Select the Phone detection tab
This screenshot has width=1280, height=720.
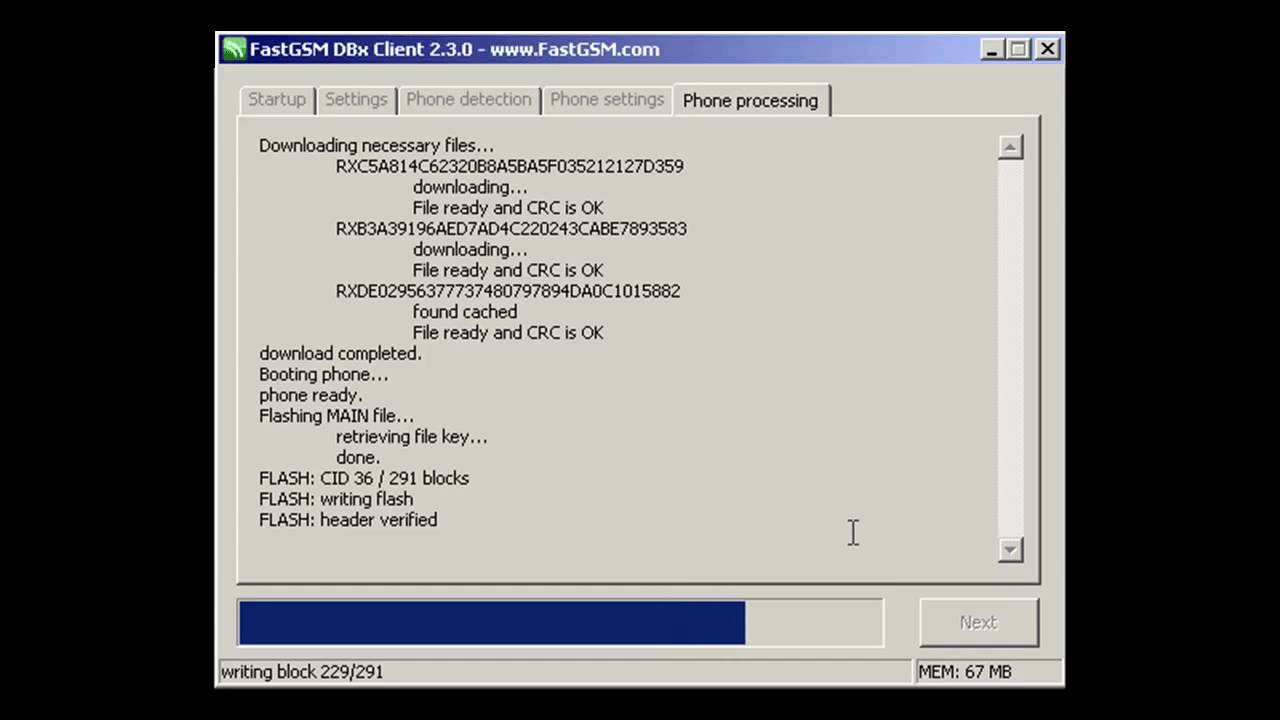[468, 99]
